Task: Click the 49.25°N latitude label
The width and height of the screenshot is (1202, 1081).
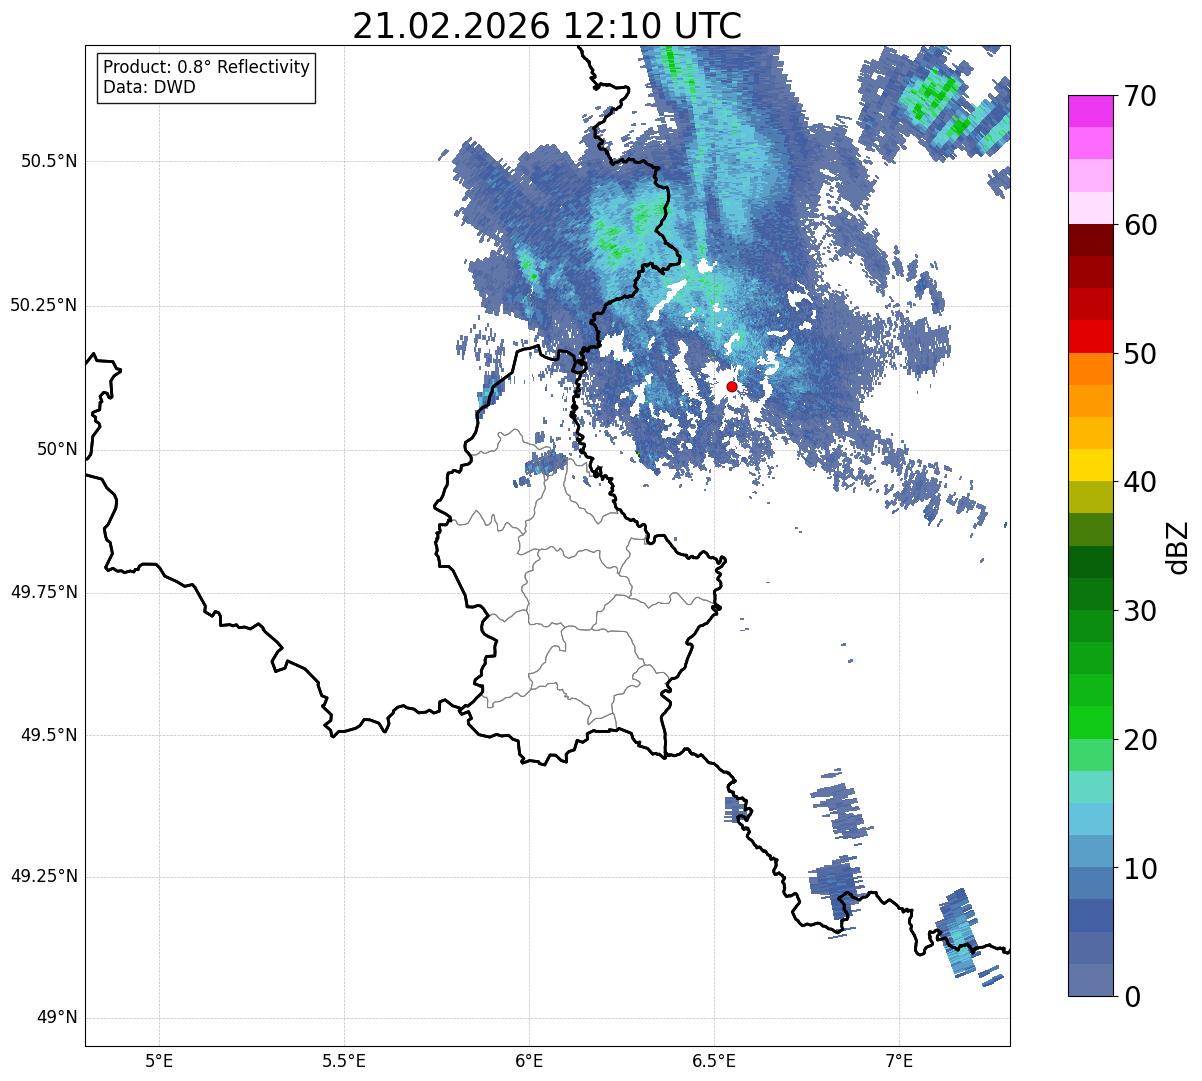Action: [44, 877]
